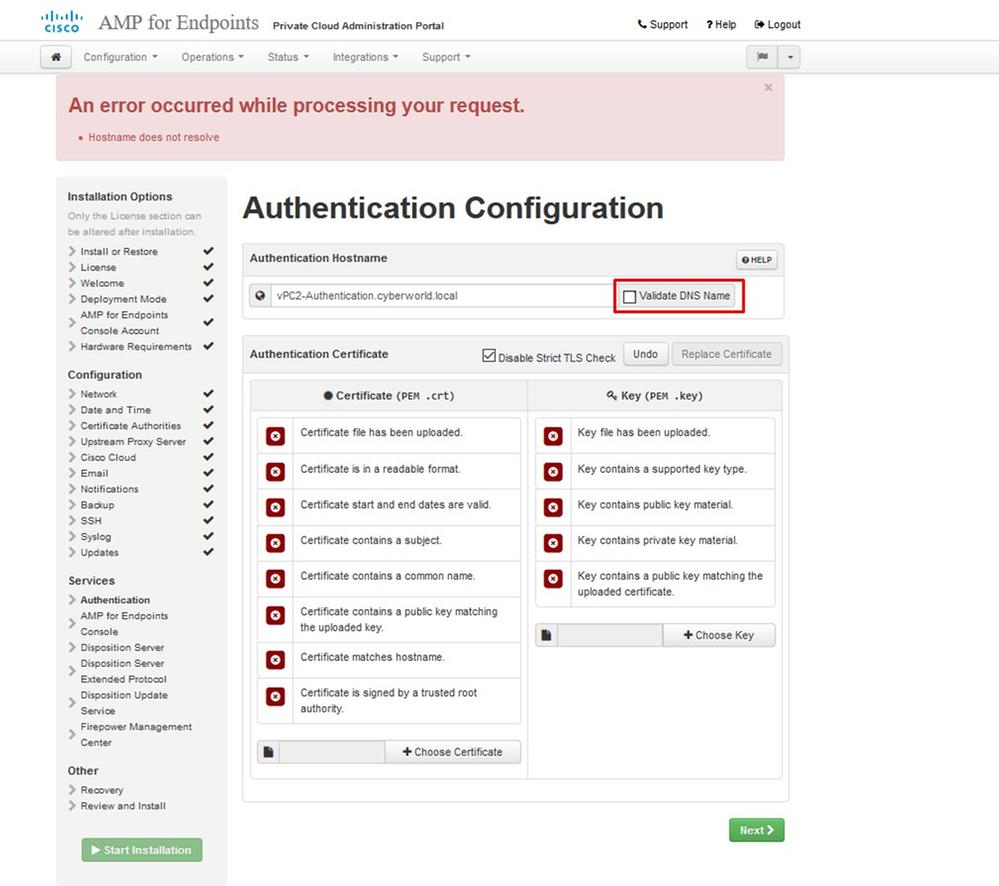
Task: Enable the Validate DNS Name checkbox
Action: (x=629, y=296)
